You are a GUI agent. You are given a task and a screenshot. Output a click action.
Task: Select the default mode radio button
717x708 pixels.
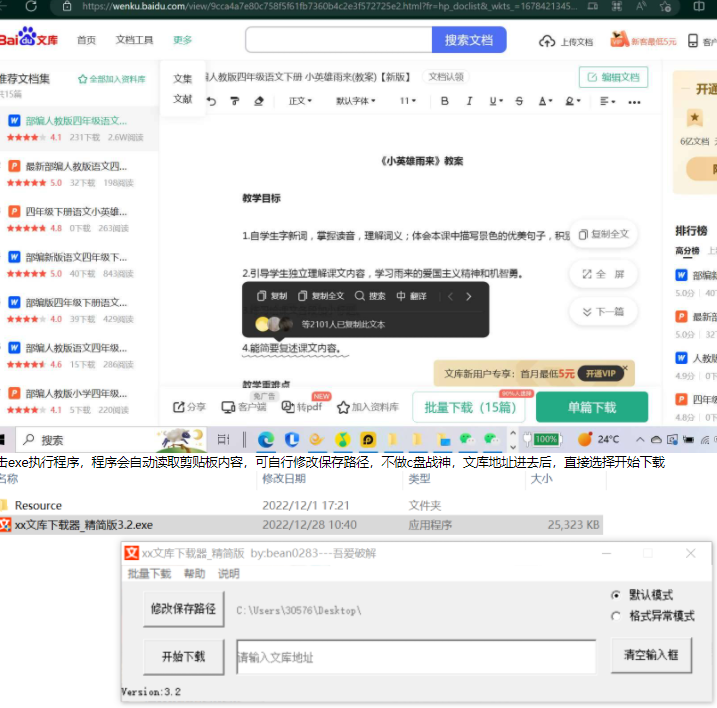point(615,595)
